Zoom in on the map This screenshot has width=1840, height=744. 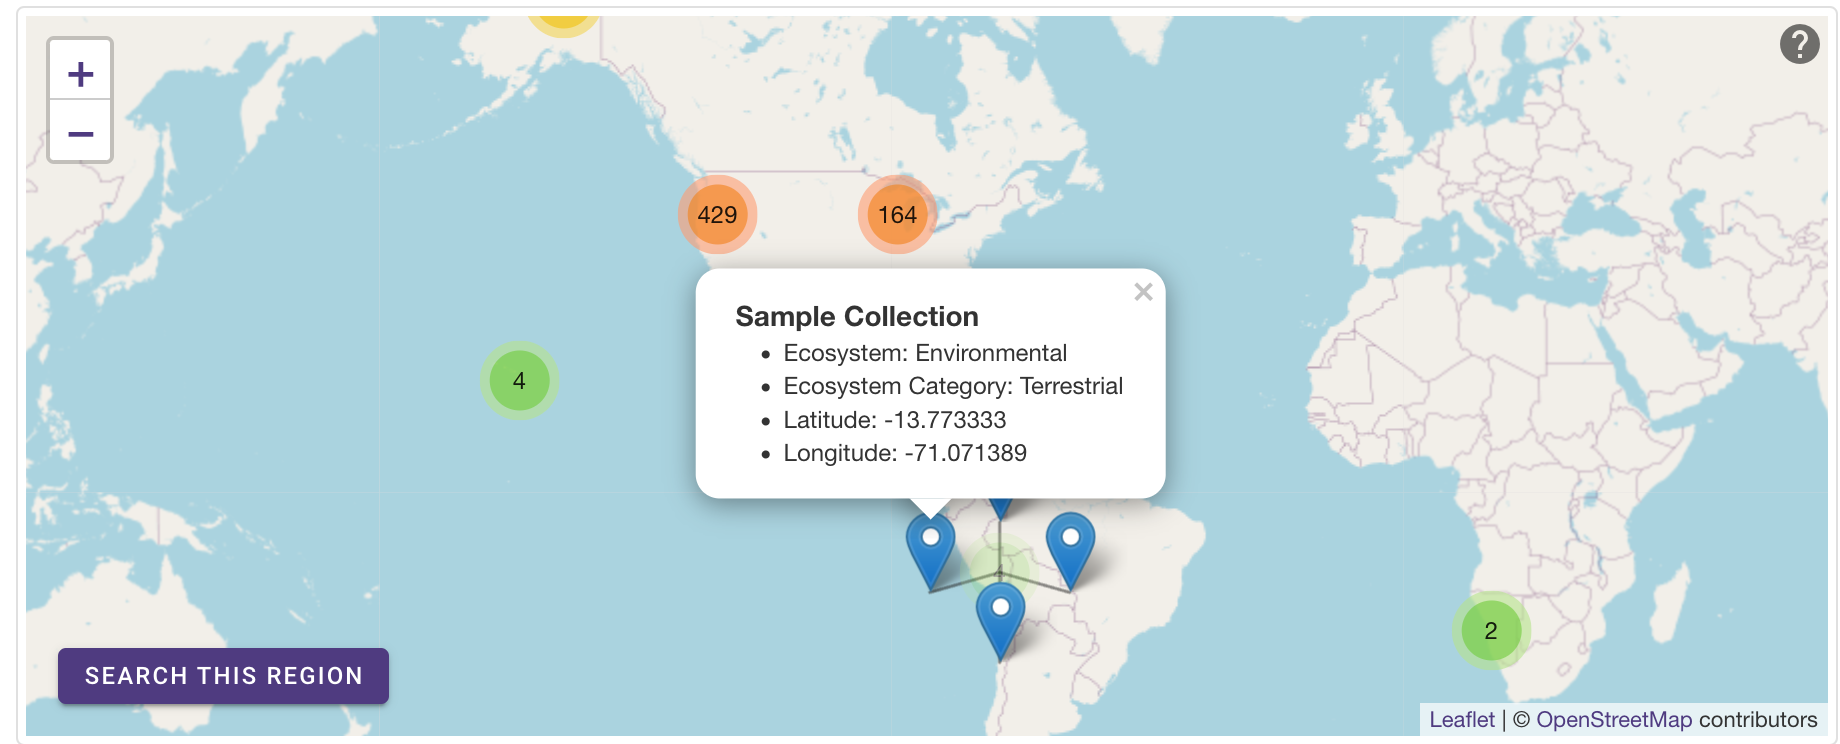click(80, 72)
